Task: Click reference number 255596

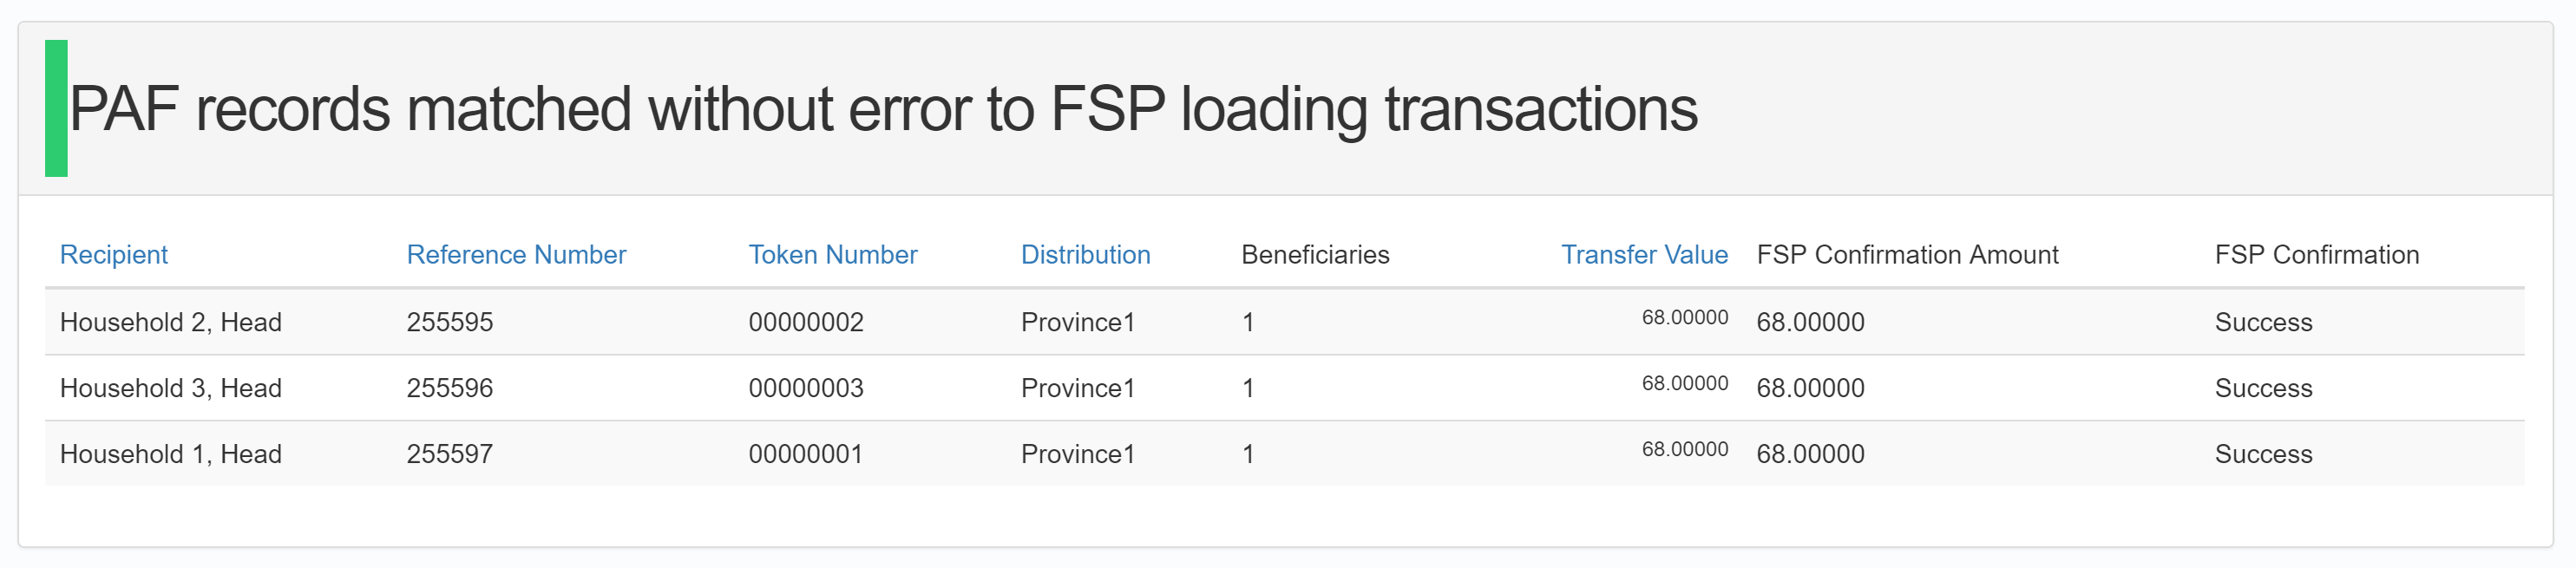Action: [x=450, y=388]
